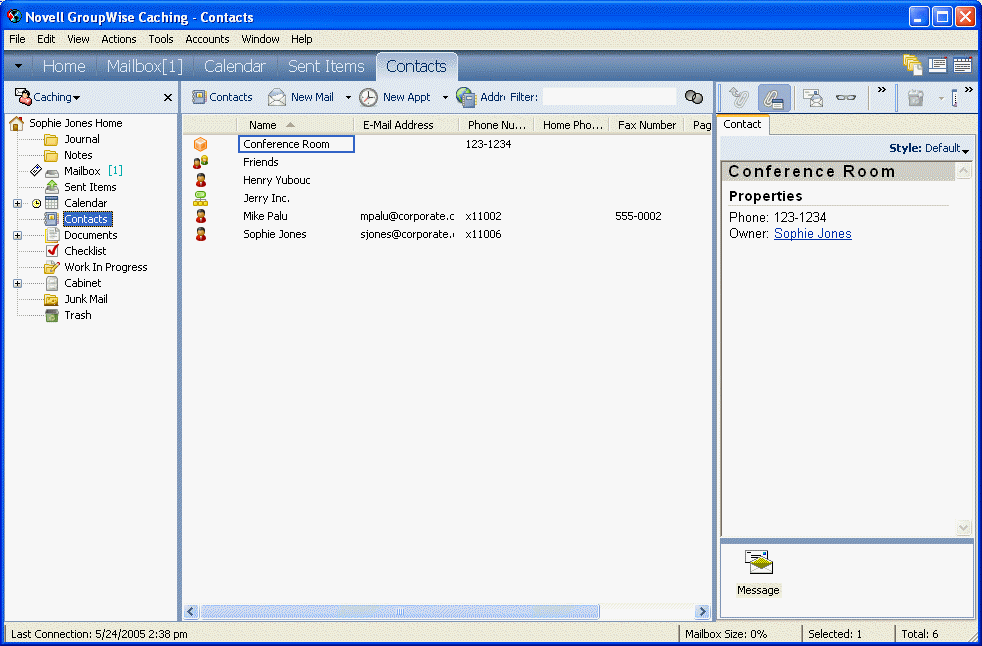Select Sophie Jones Home root folder
Screen dimensions: 982x646
[x=76, y=123]
